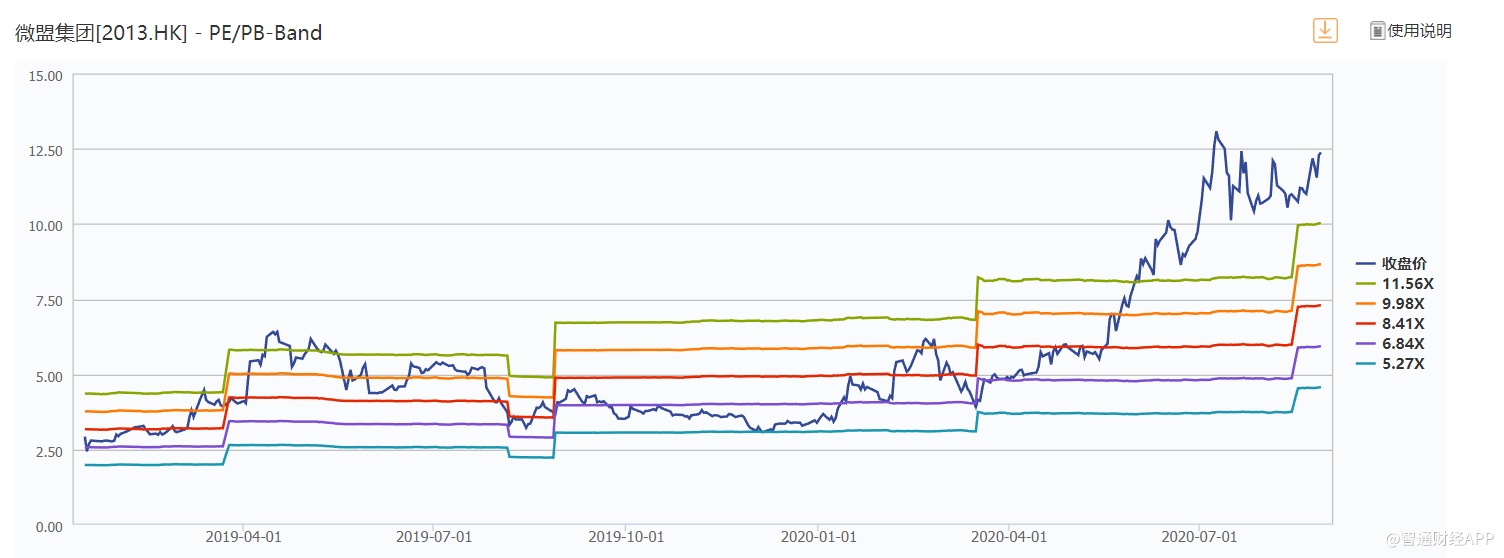The width and height of the screenshot is (1504, 558).
Task: Select the 2020-04-01 date axis label
Action: click(1009, 537)
